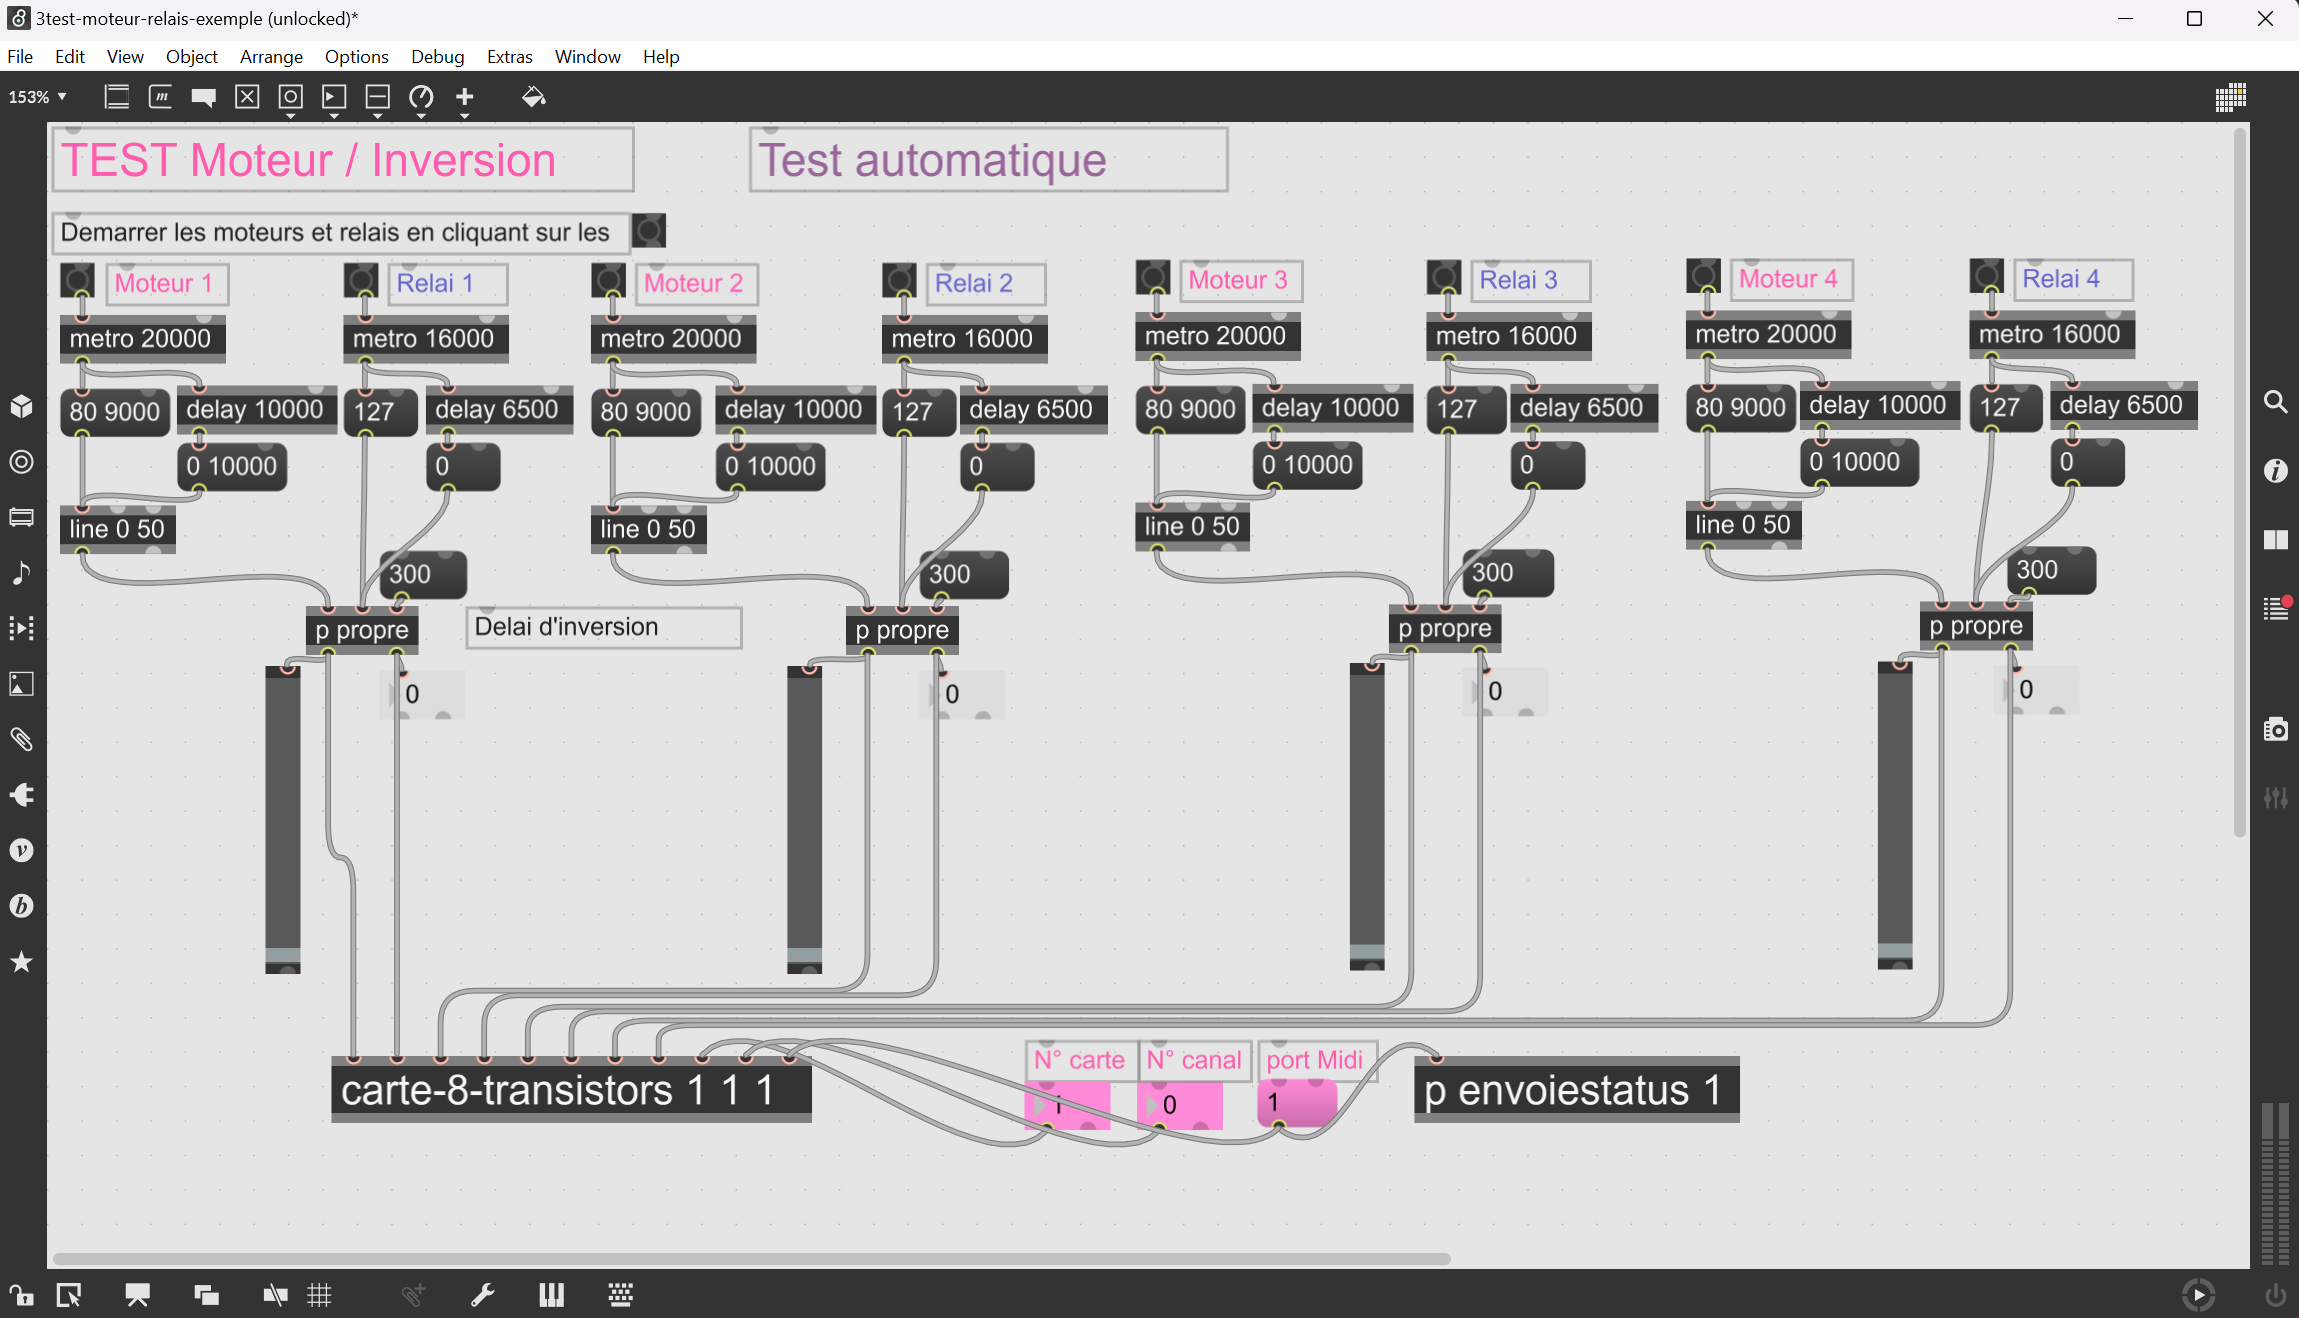Click the bang button next to Moteur 1

(x=78, y=280)
